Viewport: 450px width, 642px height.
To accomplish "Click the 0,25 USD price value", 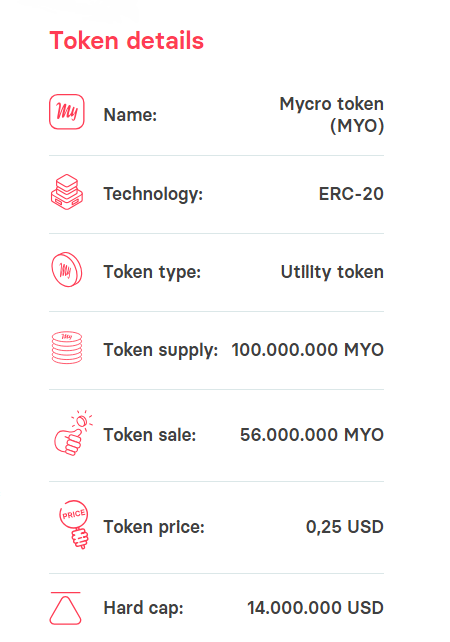I will click(x=345, y=527).
